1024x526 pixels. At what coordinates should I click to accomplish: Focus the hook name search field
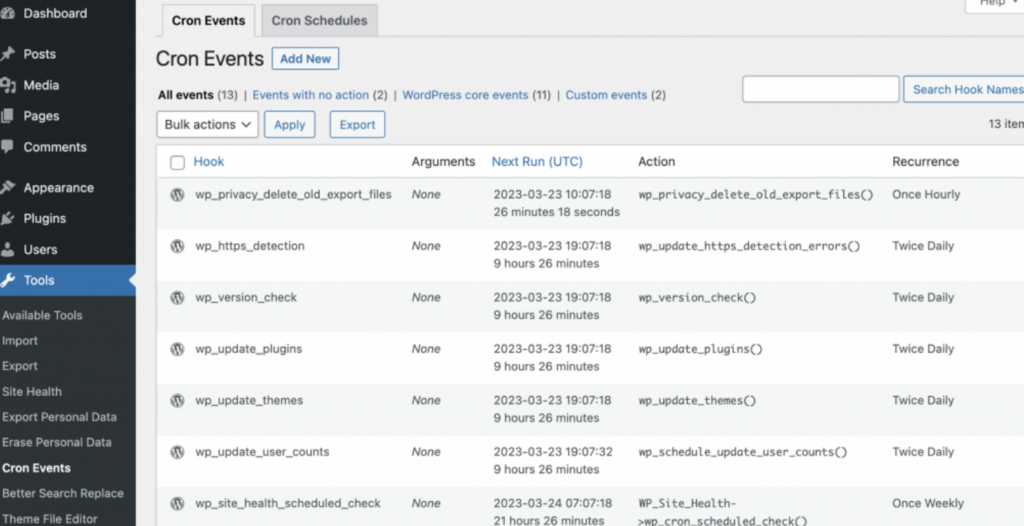click(x=820, y=89)
